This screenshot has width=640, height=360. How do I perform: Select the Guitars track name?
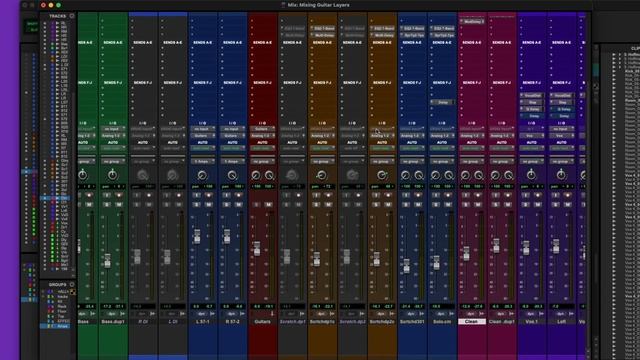(262, 322)
